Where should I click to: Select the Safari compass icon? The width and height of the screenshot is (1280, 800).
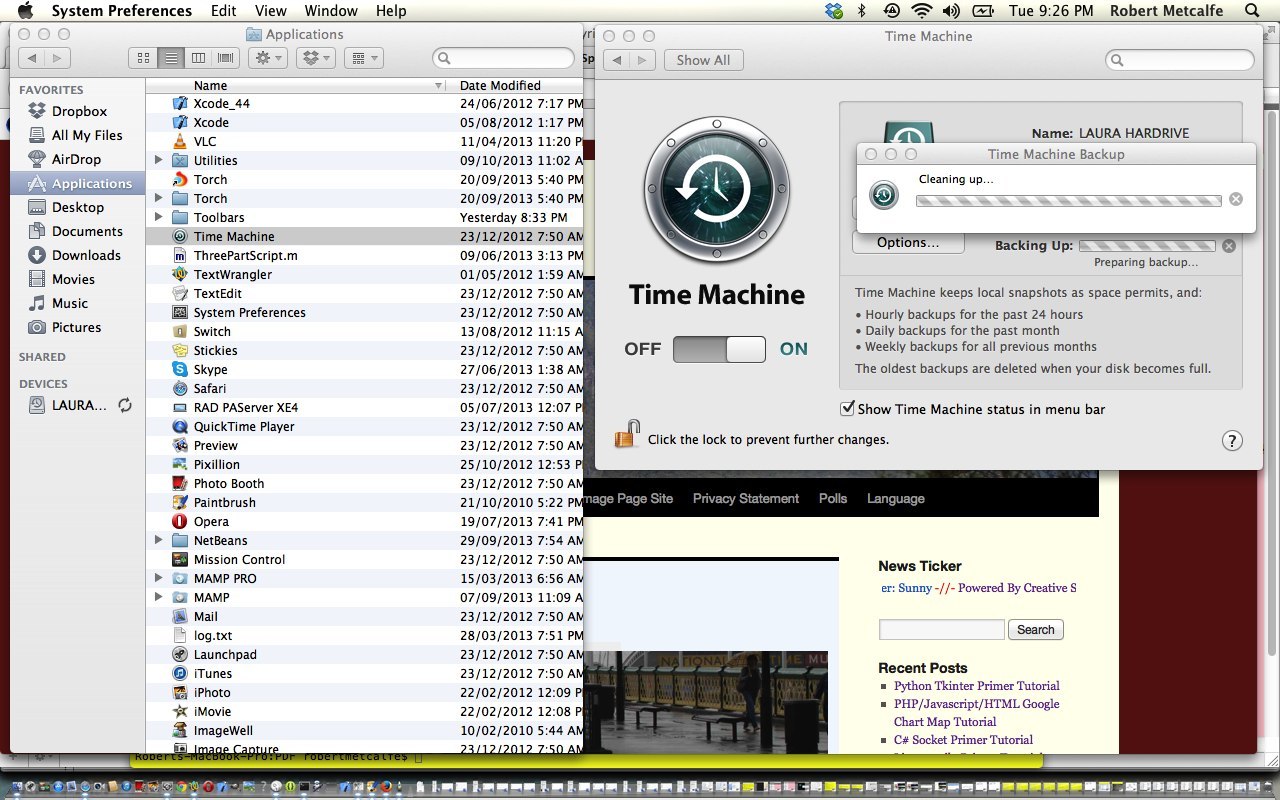(x=180, y=388)
